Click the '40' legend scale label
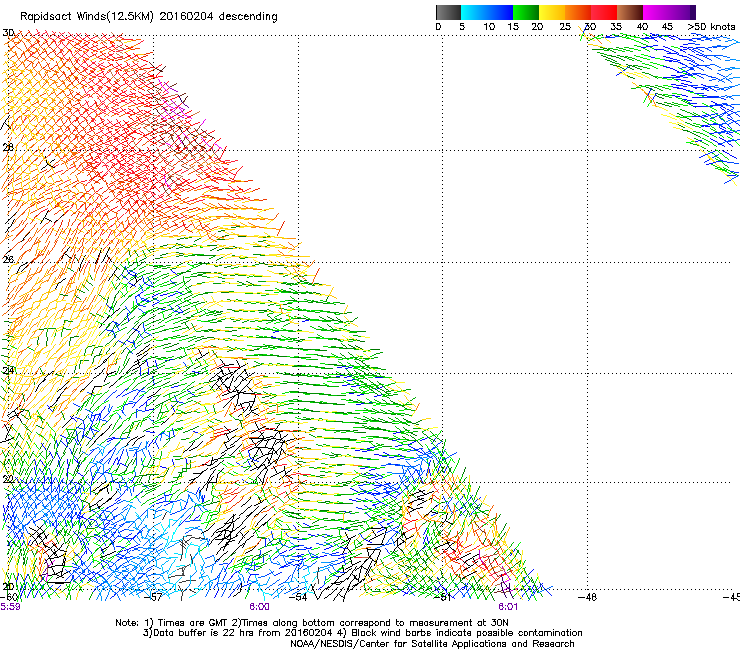740x650 pixels. pos(642,27)
